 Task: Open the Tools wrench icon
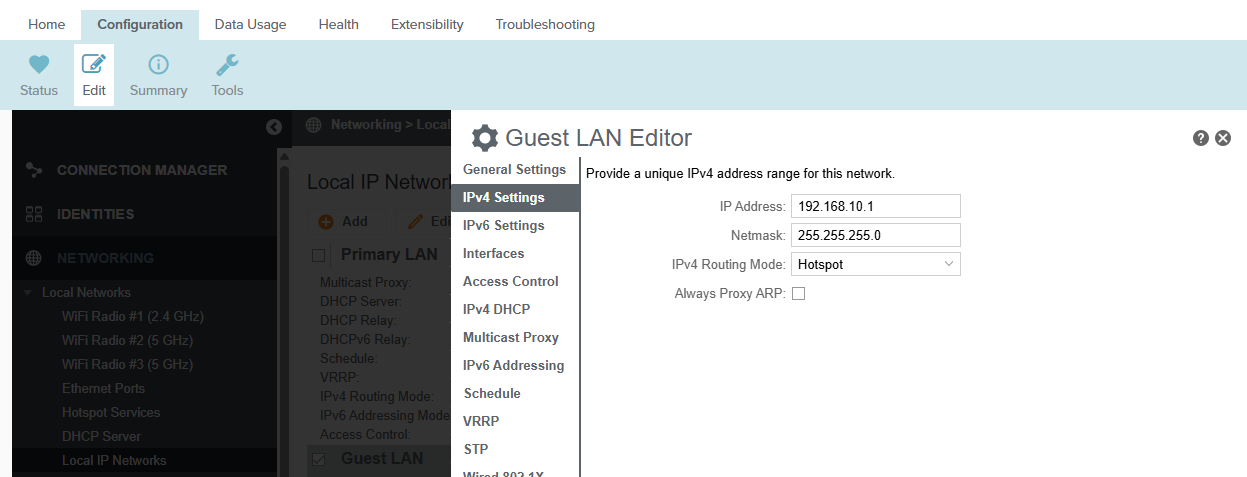click(227, 65)
